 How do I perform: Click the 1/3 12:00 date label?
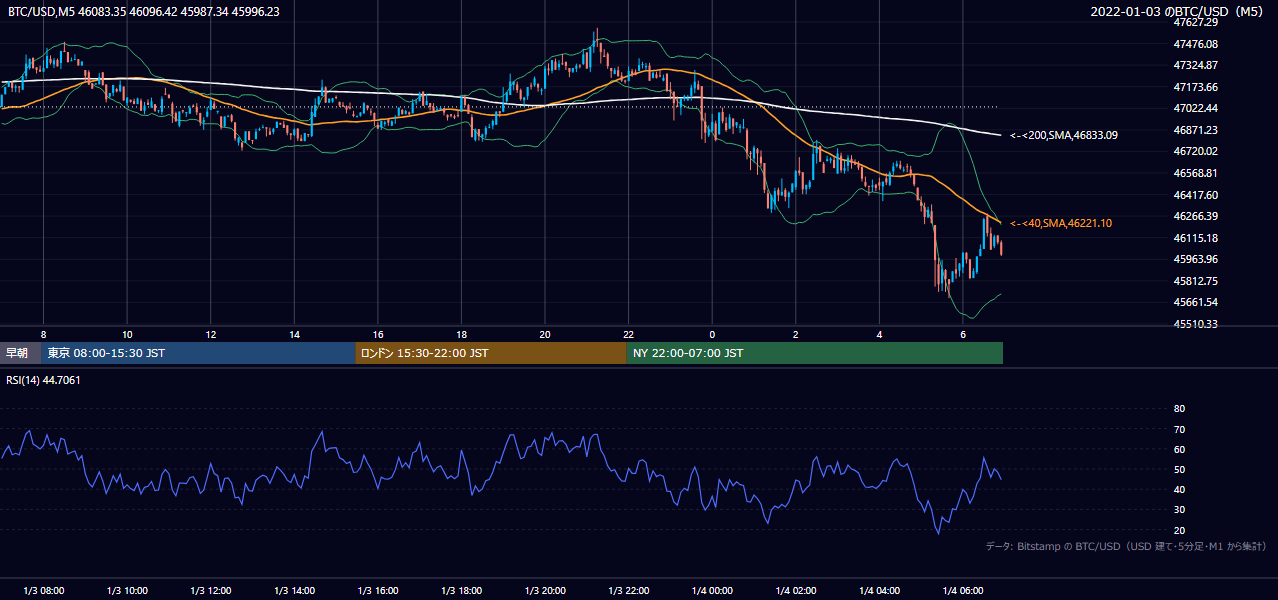[211, 591]
